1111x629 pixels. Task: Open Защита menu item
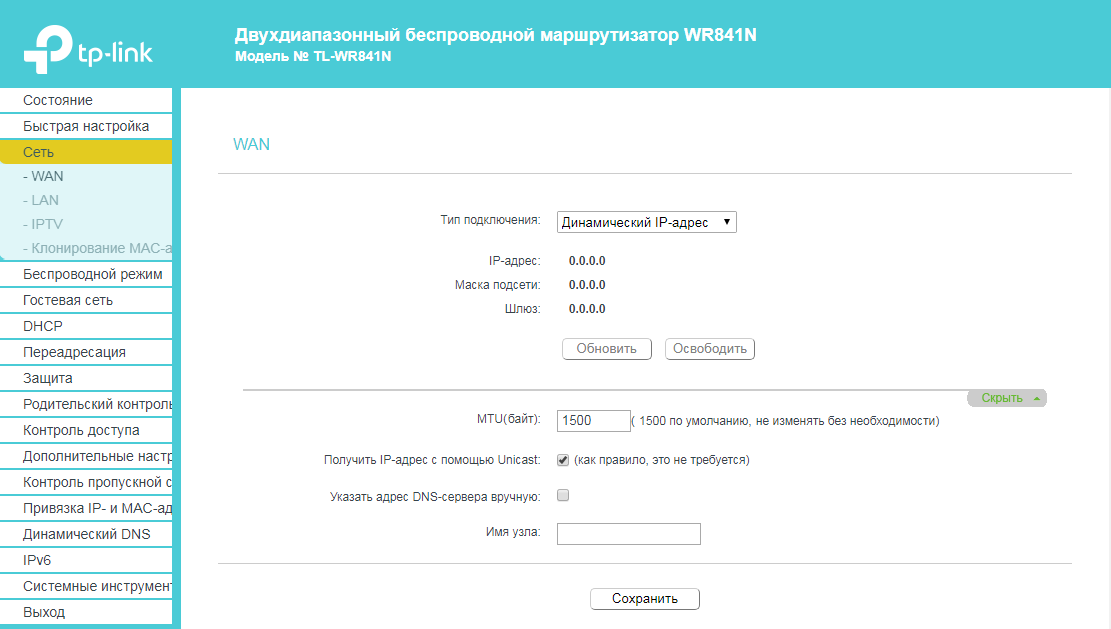tap(86, 378)
